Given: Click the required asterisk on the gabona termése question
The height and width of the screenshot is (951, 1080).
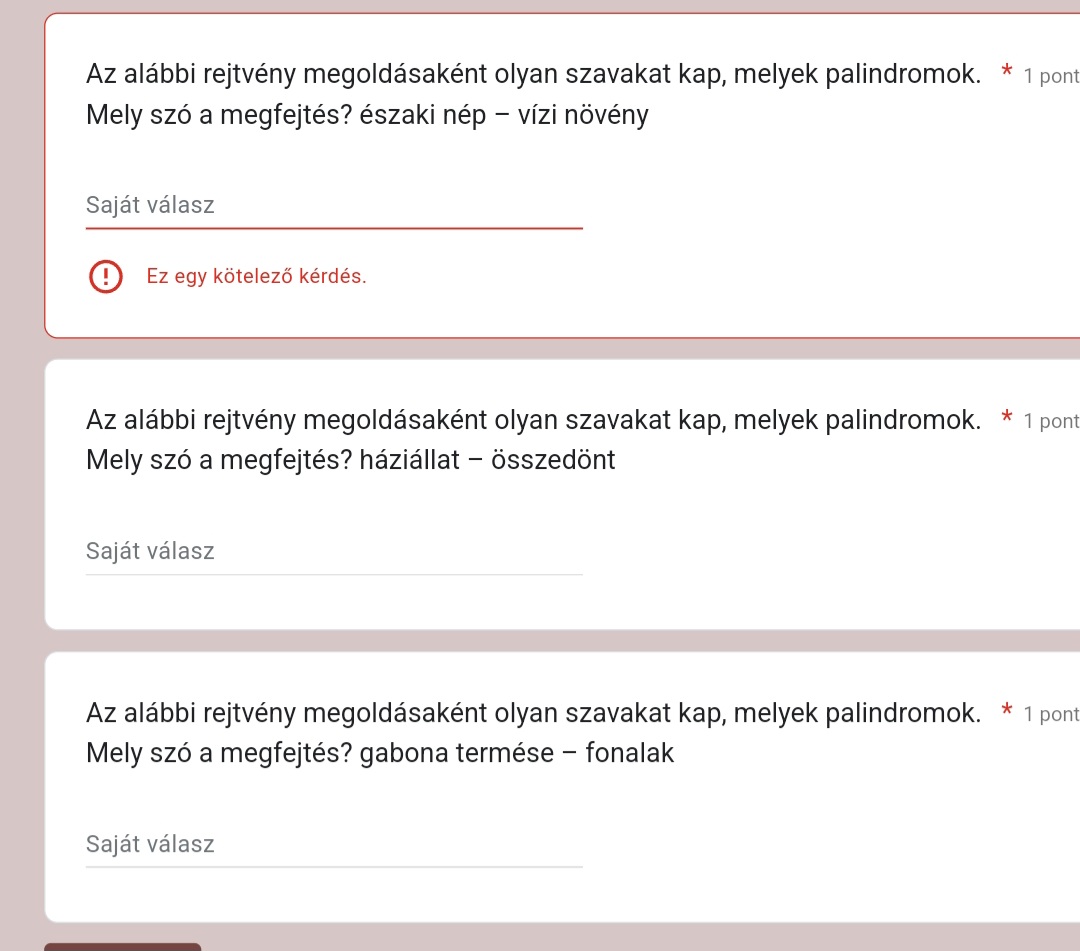Looking at the screenshot, I should coord(1006,709).
